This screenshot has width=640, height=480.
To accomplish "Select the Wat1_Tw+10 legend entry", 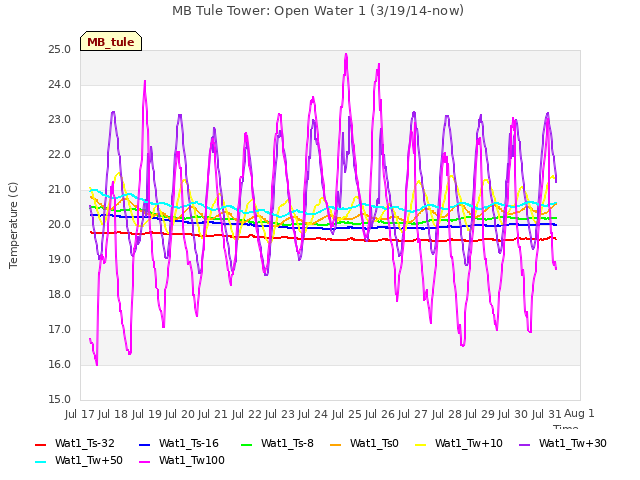I will (459, 443).
